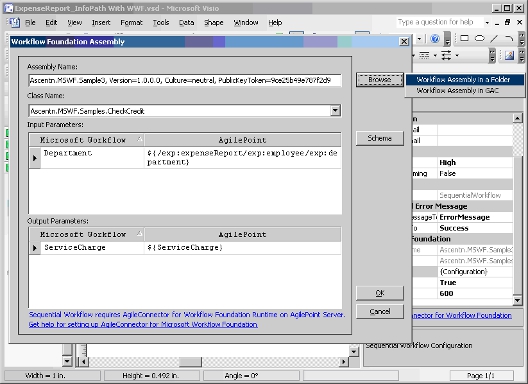Click the Department parameter cell
This screenshot has width=528, height=384.
tap(93, 157)
